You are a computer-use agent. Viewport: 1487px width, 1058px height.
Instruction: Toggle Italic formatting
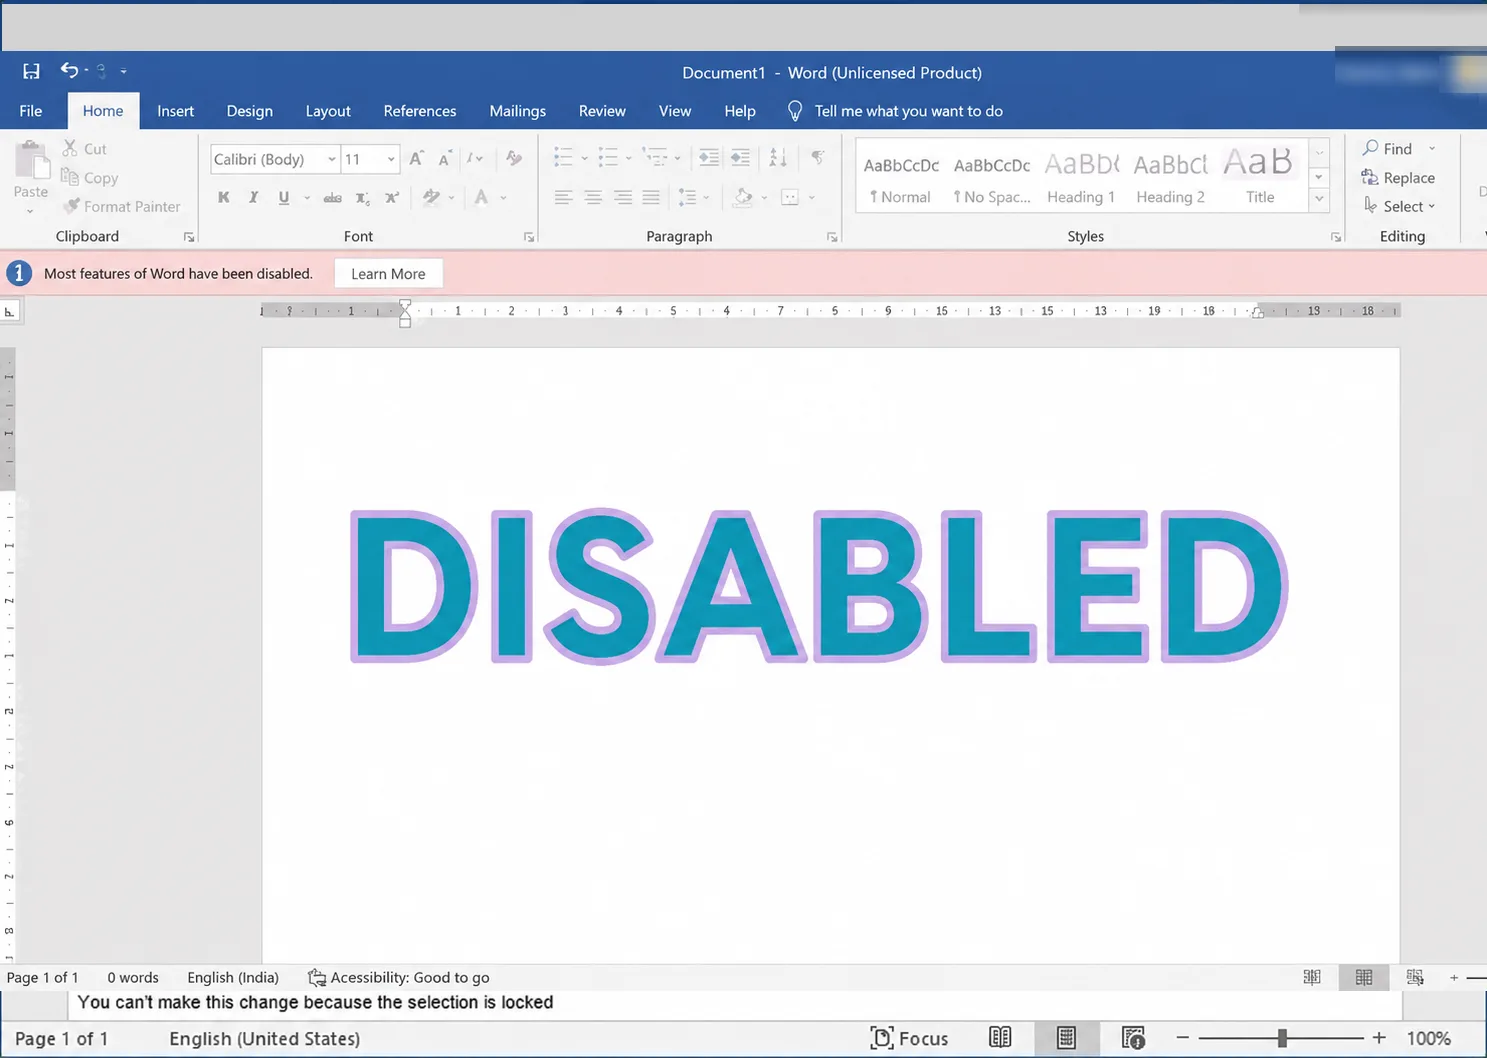[x=254, y=197]
